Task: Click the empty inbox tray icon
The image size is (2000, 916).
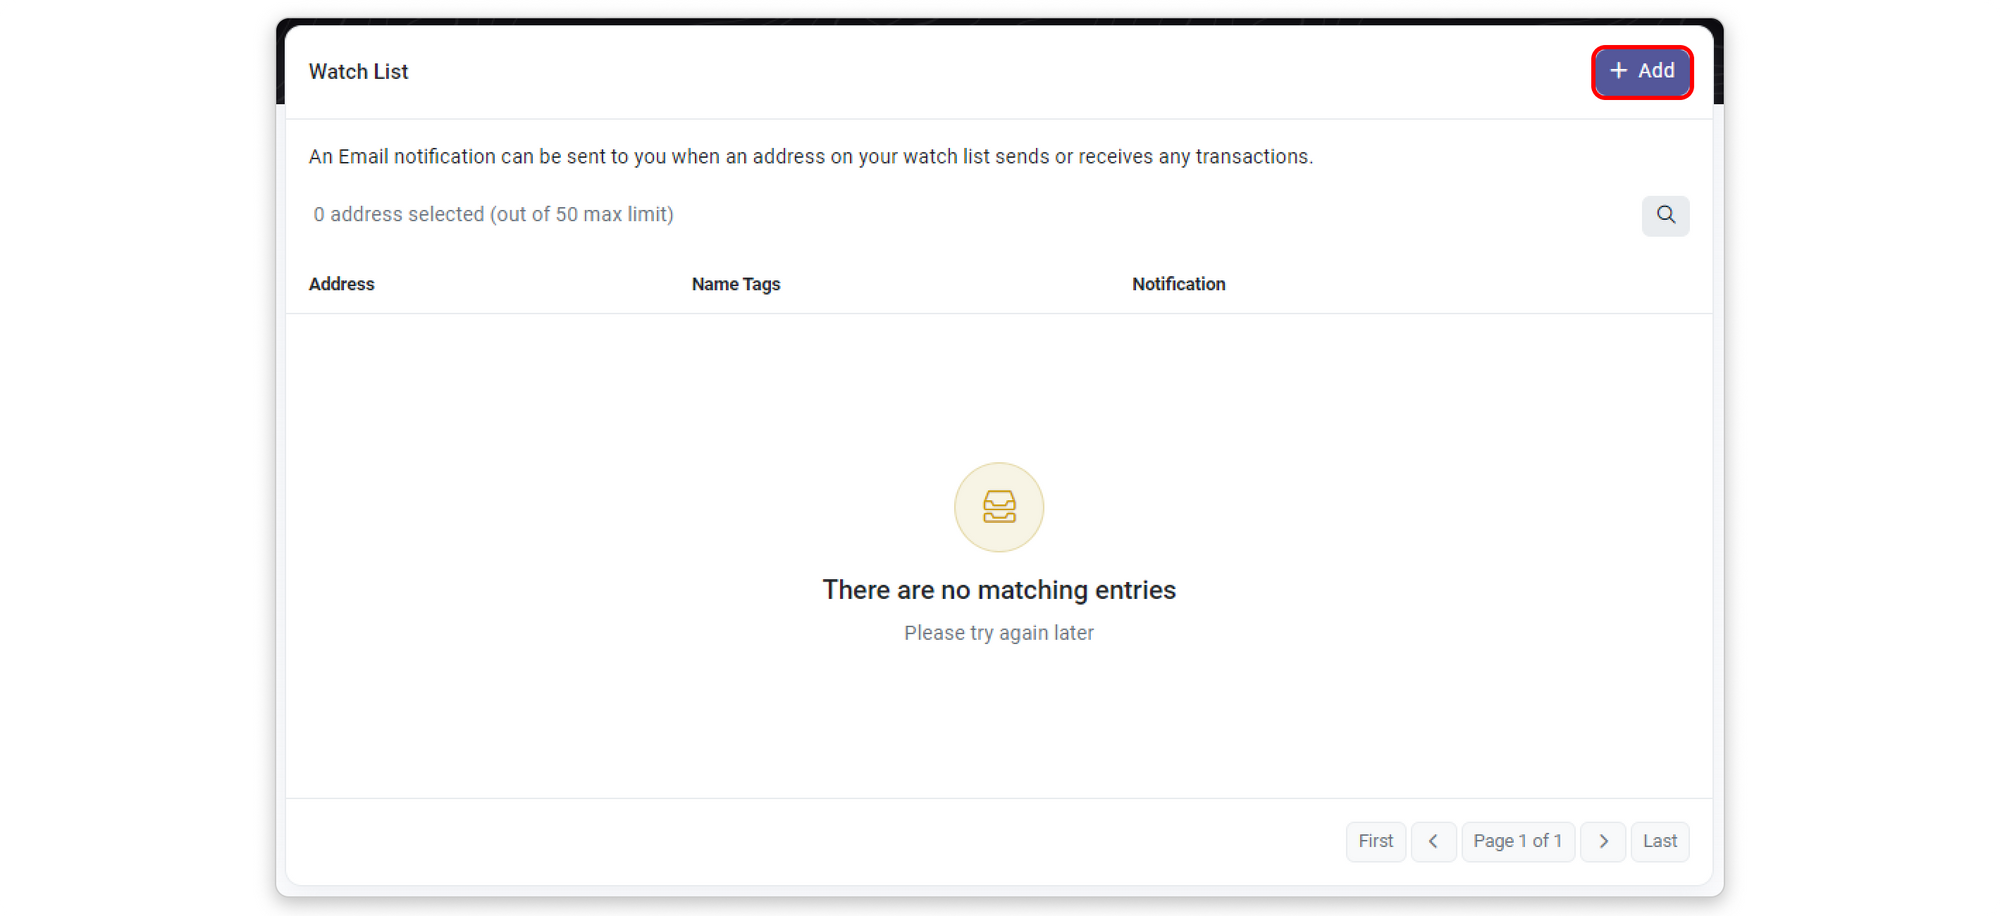Action: tap(999, 507)
